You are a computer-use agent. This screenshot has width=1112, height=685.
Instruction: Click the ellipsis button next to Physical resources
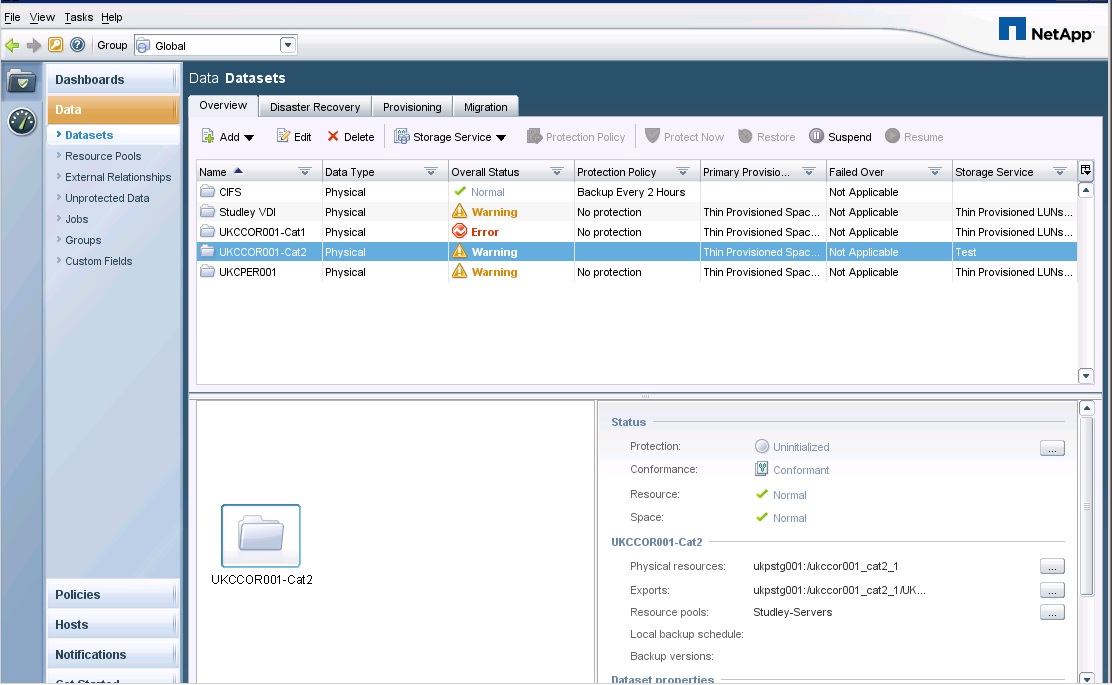1052,566
